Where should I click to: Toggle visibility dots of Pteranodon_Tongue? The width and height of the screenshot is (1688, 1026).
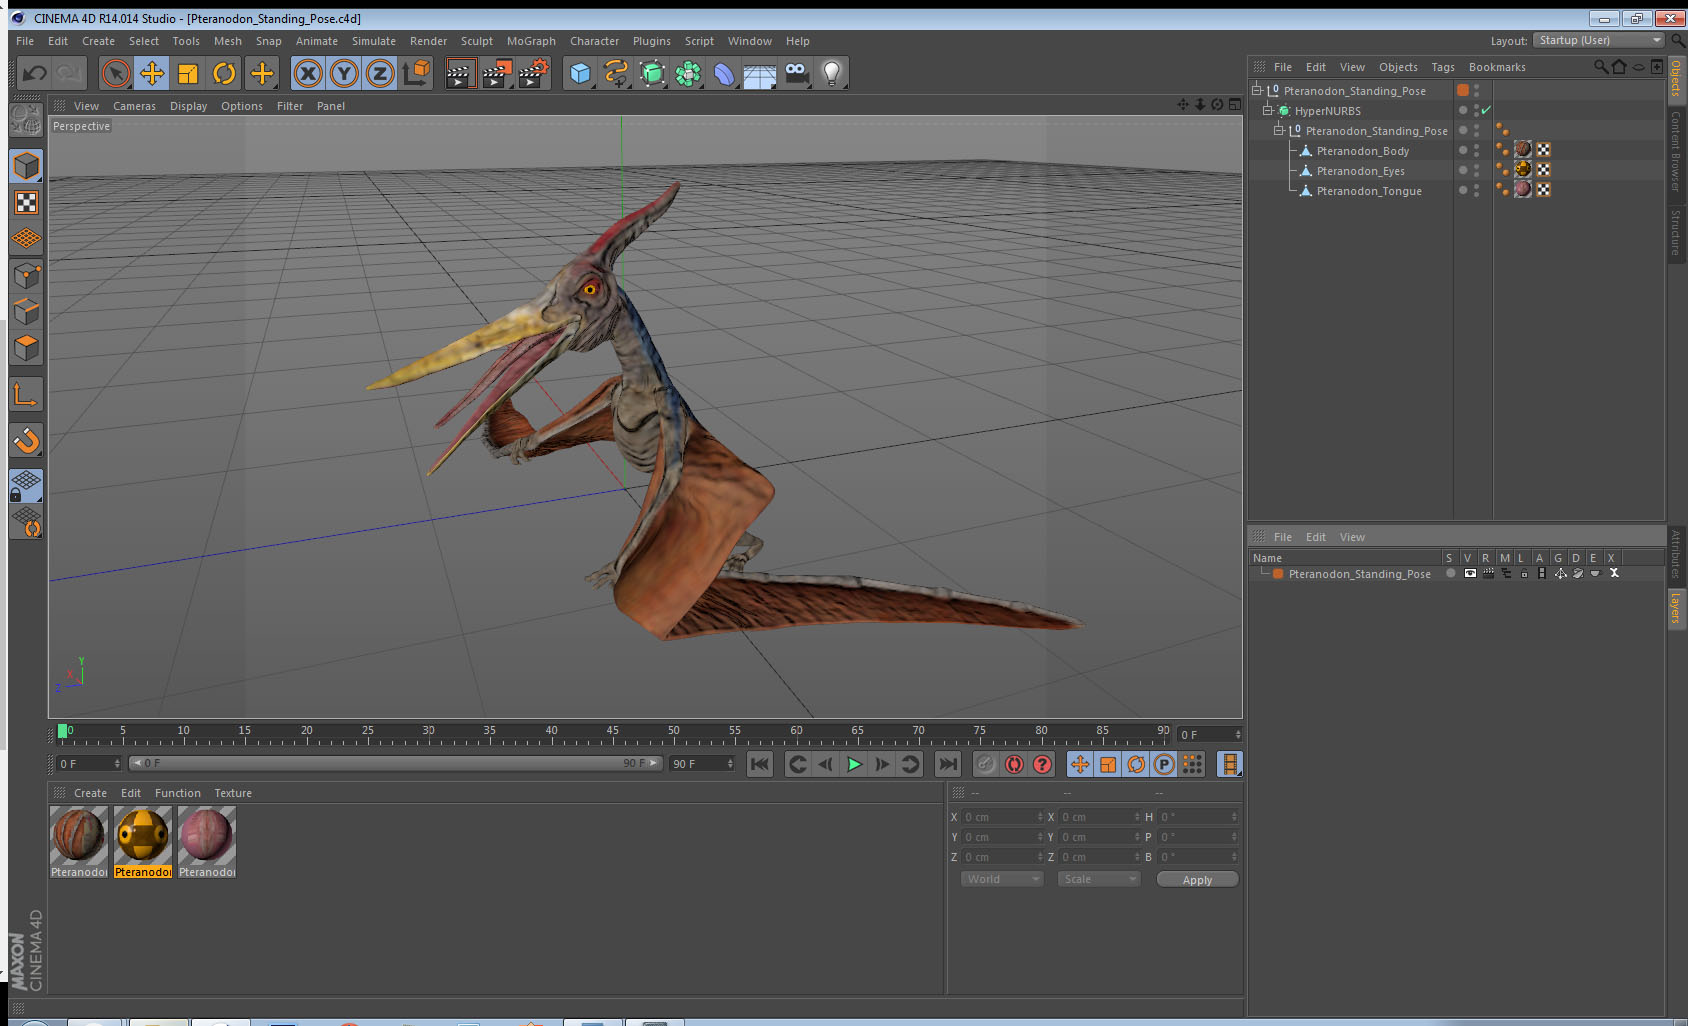click(1476, 190)
